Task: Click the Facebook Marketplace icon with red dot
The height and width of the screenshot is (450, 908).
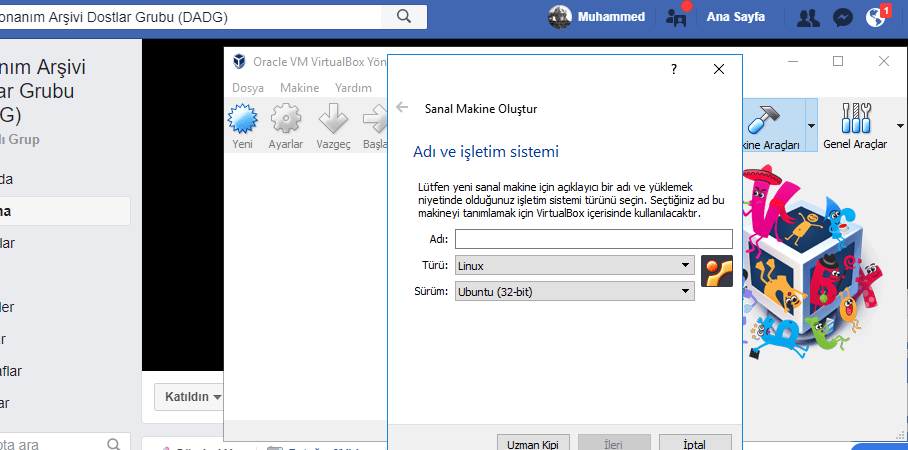Action: pos(676,17)
